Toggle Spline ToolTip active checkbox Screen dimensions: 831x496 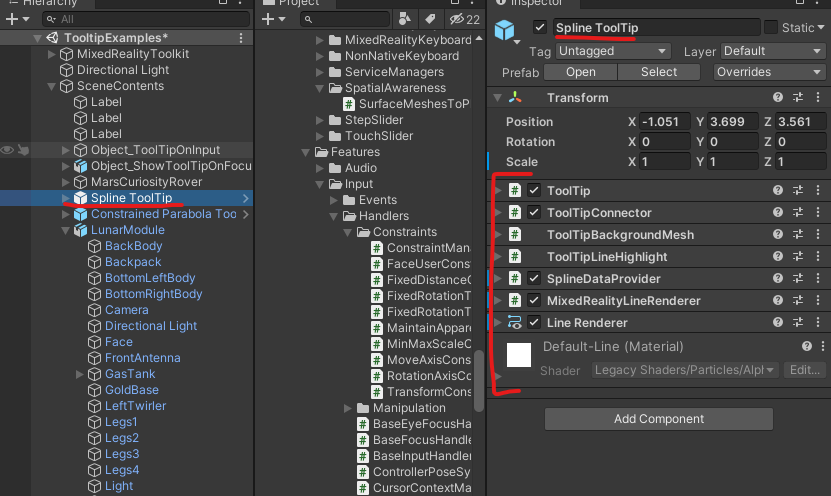540,27
